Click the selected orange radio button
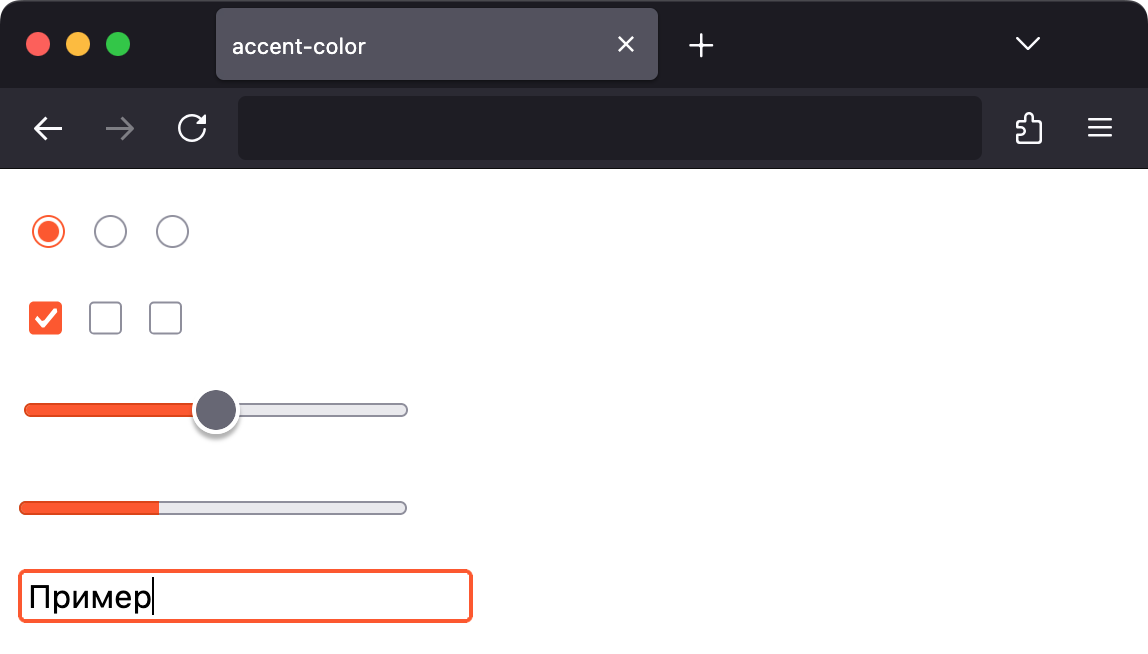1148x654 pixels. click(48, 231)
